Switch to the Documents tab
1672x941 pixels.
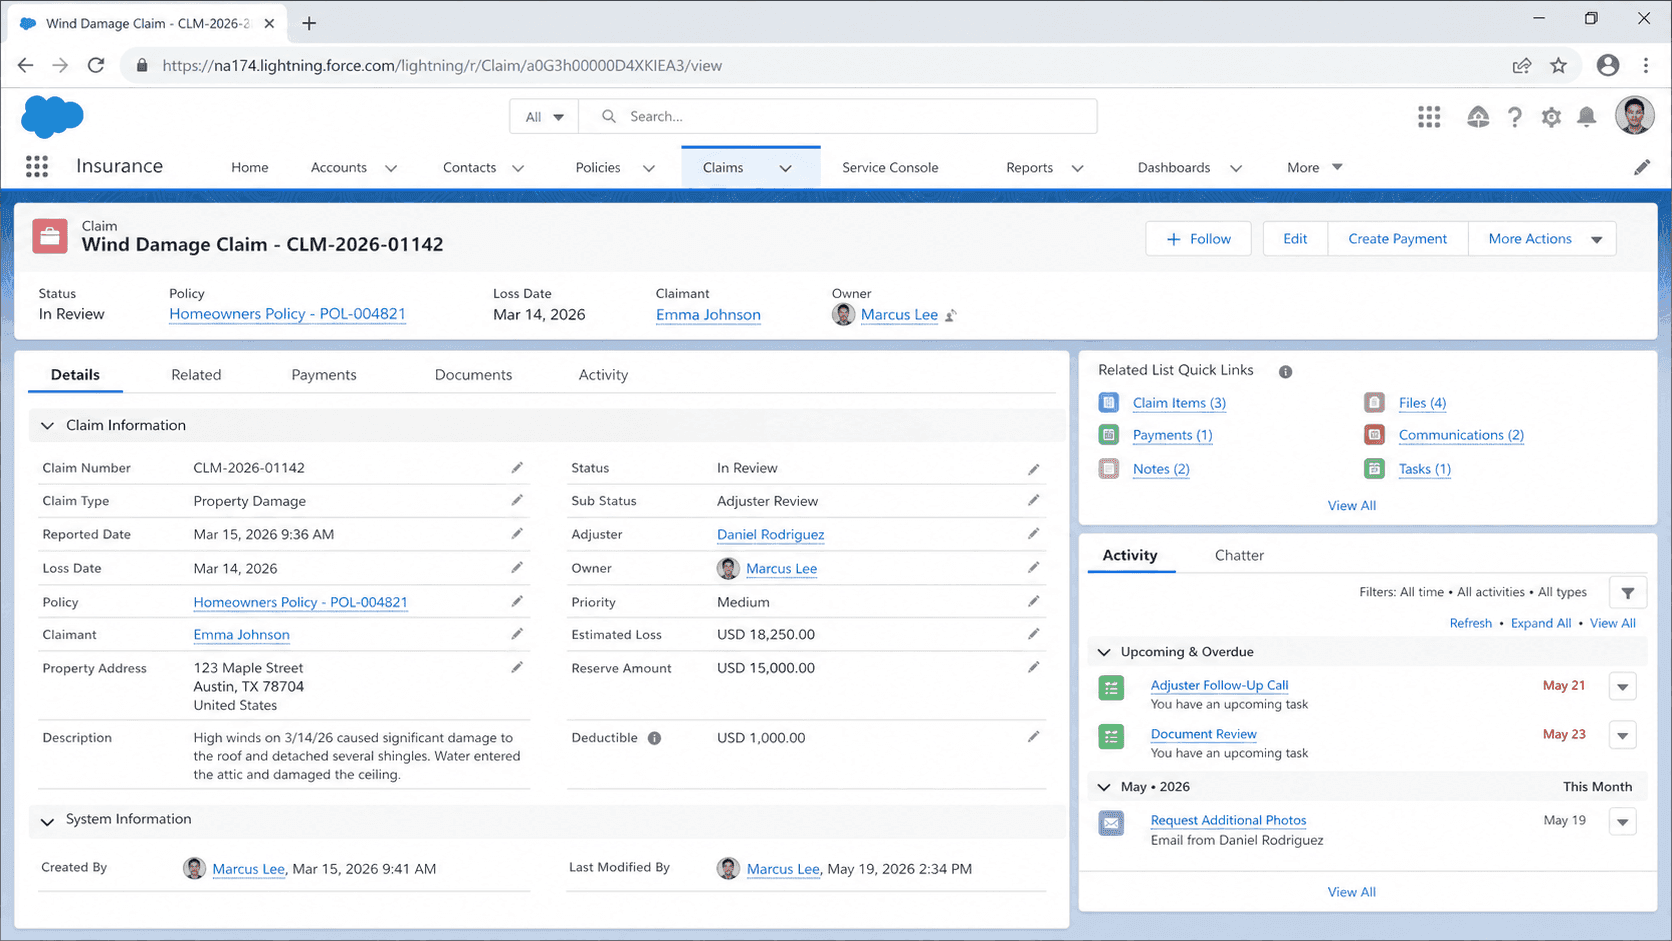coord(473,375)
